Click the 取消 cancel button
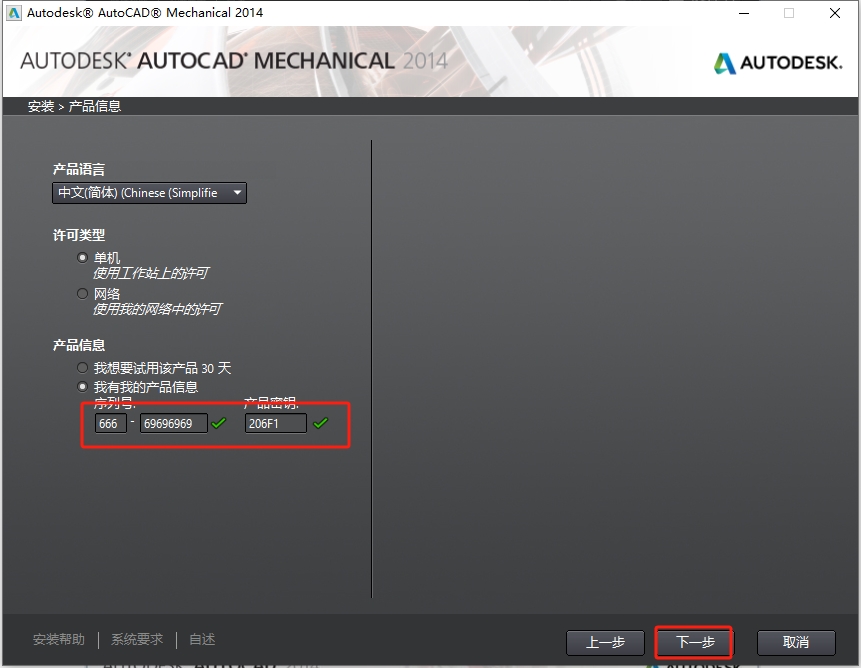The height and width of the screenshot is (668, 861). pos(796,642)
